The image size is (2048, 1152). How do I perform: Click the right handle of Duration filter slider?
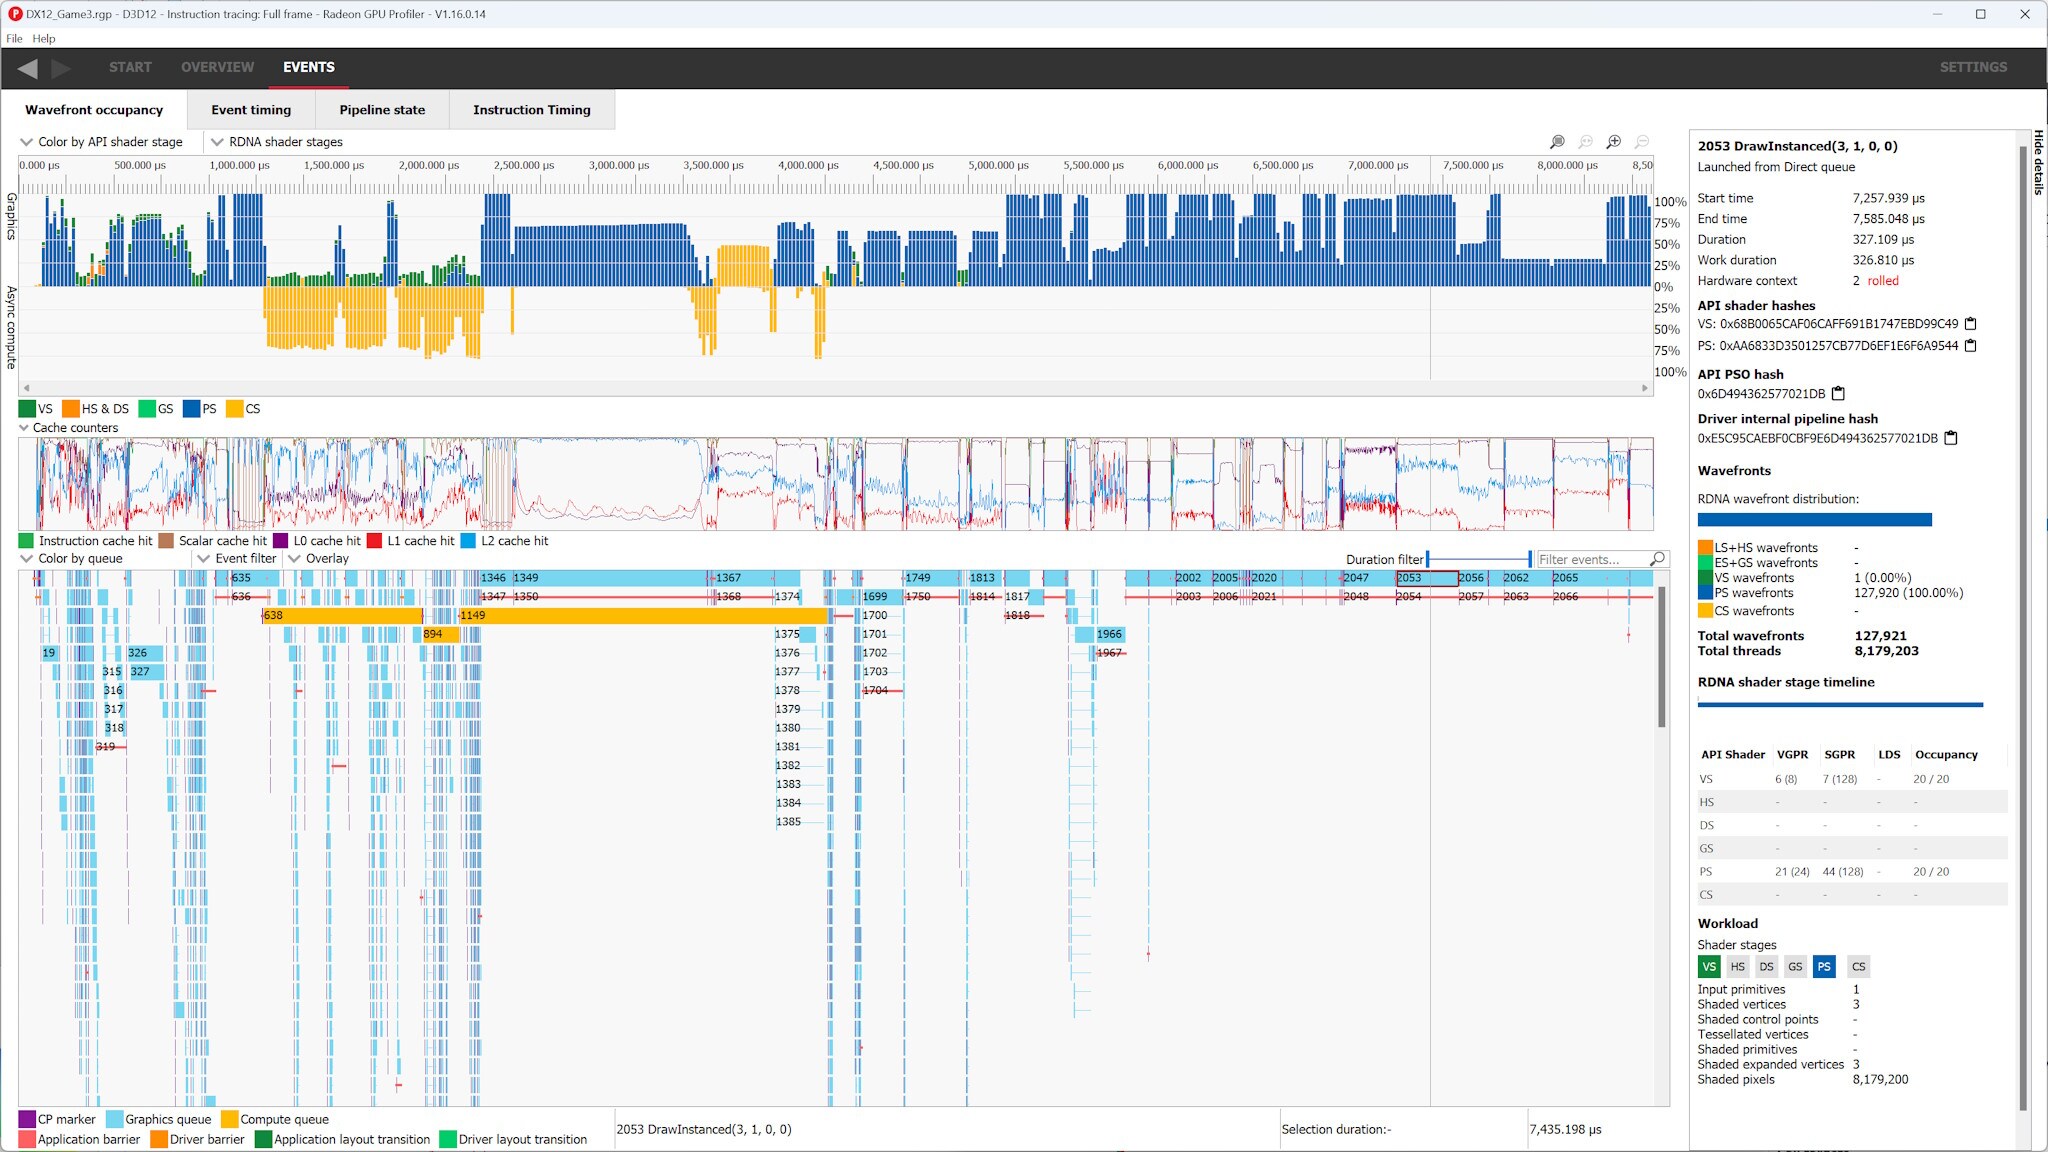coord(1530,559)
